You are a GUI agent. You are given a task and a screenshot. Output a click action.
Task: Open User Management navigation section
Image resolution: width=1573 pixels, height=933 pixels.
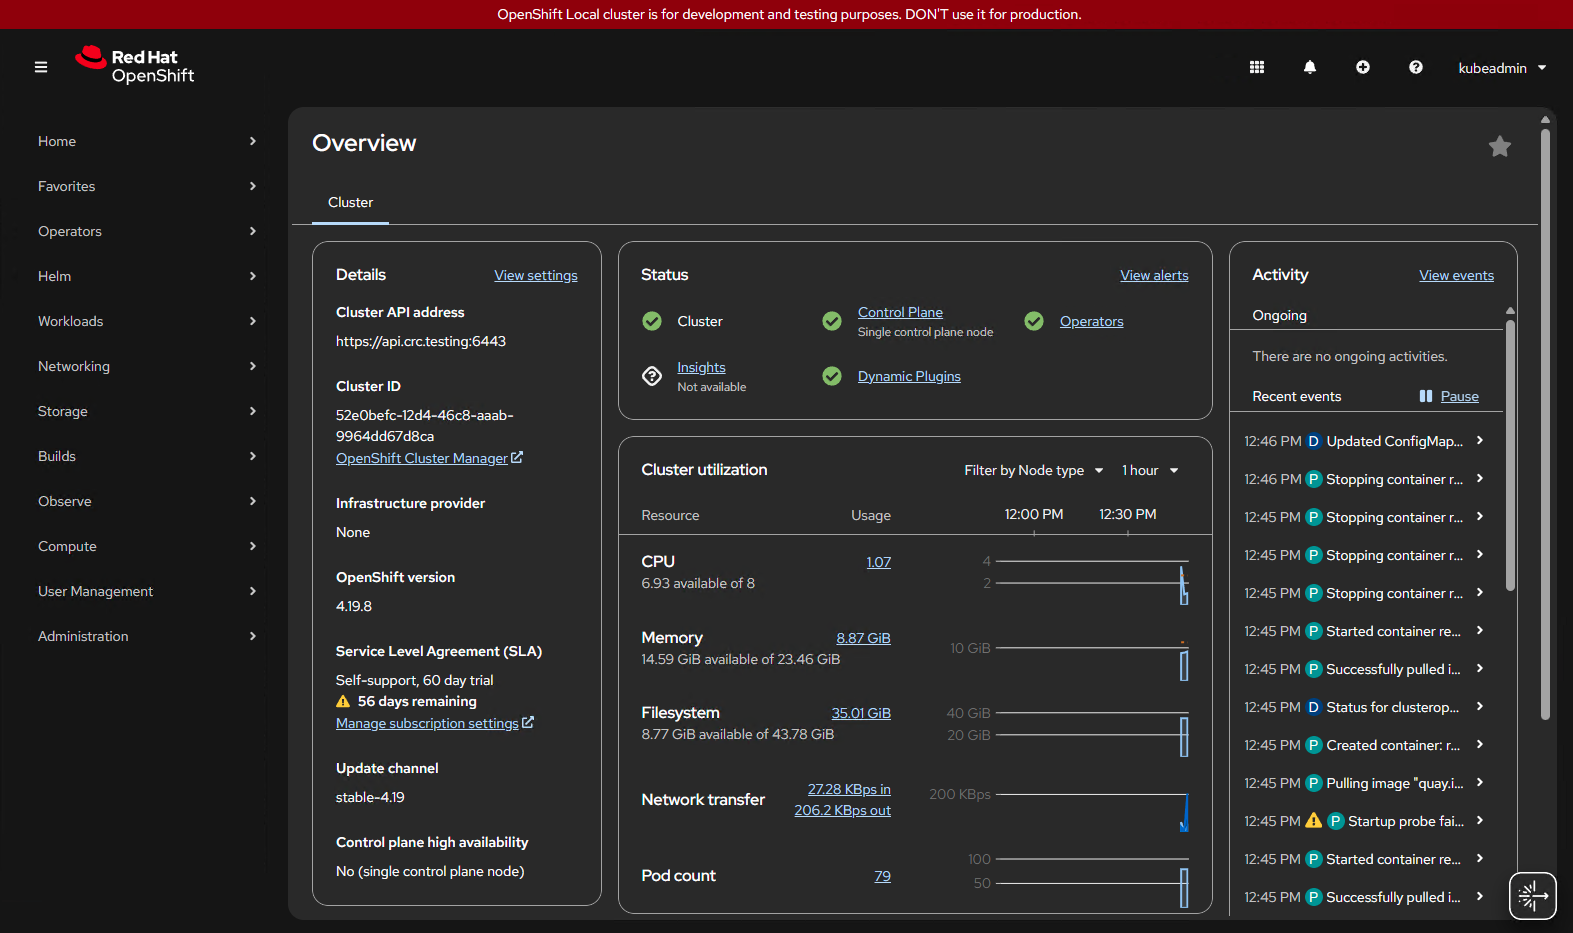pyautogui.click(x=147, y=591)
